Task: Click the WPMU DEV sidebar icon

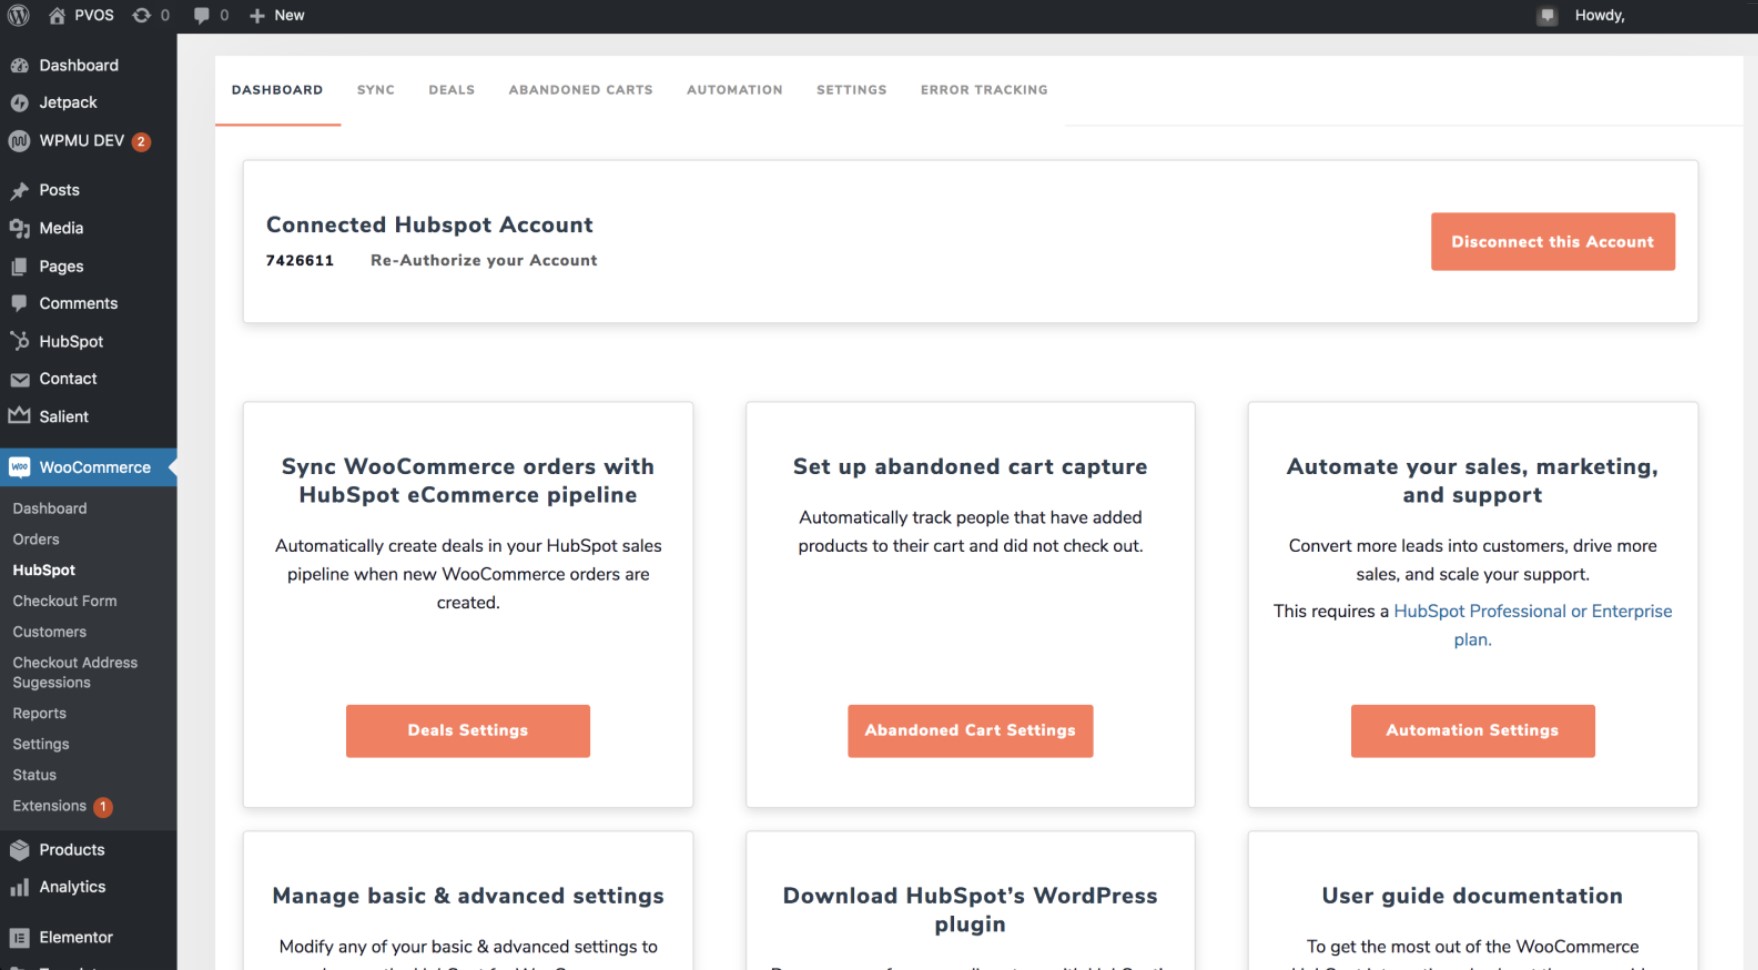Action: click(x=19, y=141)
